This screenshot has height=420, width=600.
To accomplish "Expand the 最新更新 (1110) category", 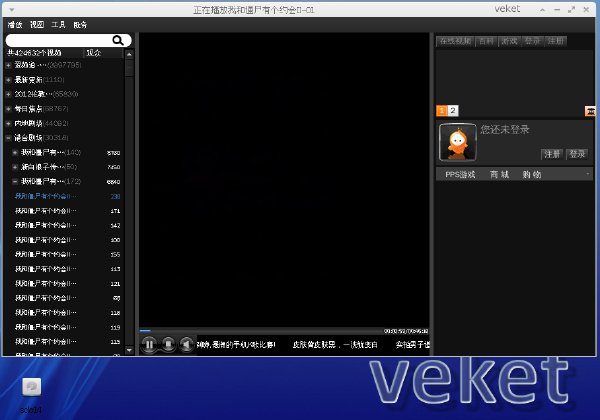I will (8, 80).
